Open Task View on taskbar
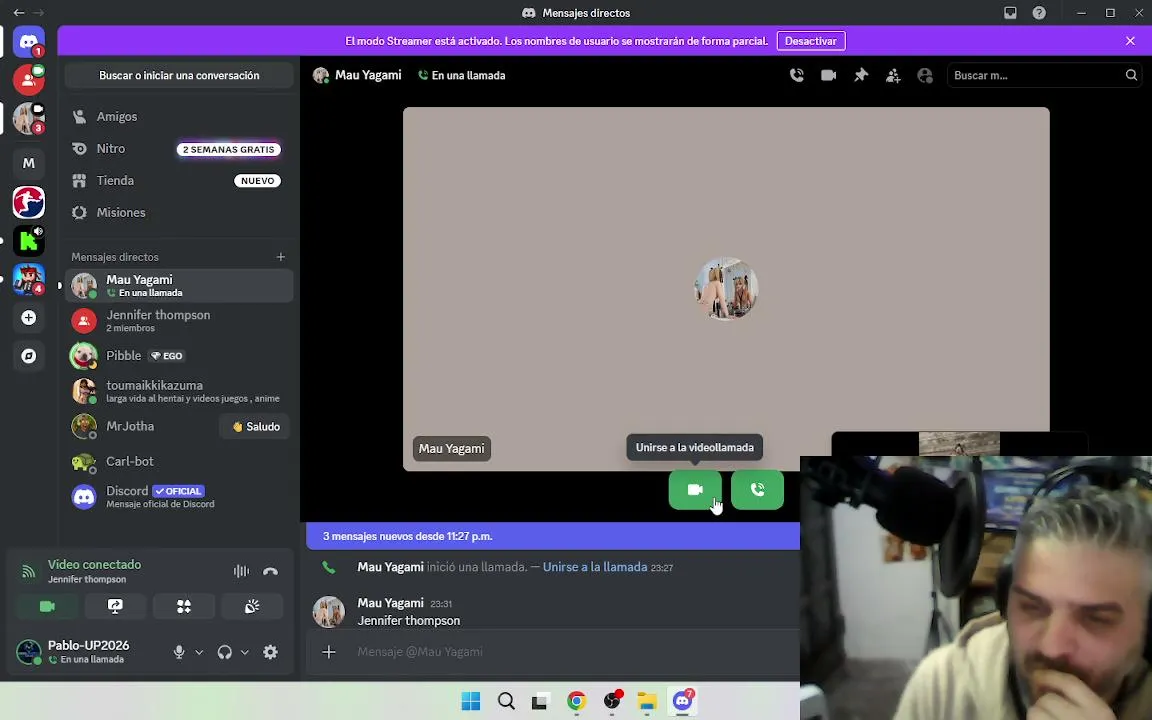This screenshot has height=720, width=1152. point(541,702)
